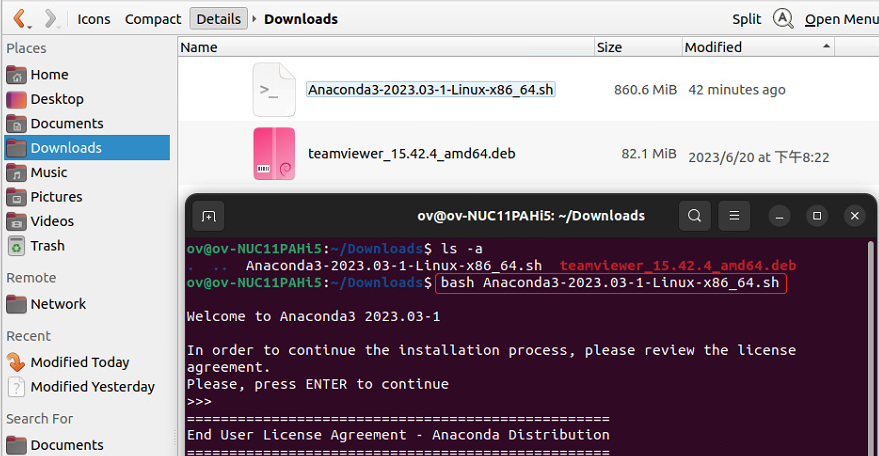Select file Anaconda3-2023.03-1-Linux-x86_64.sh

pyautogui.click(x=431, y=90)
